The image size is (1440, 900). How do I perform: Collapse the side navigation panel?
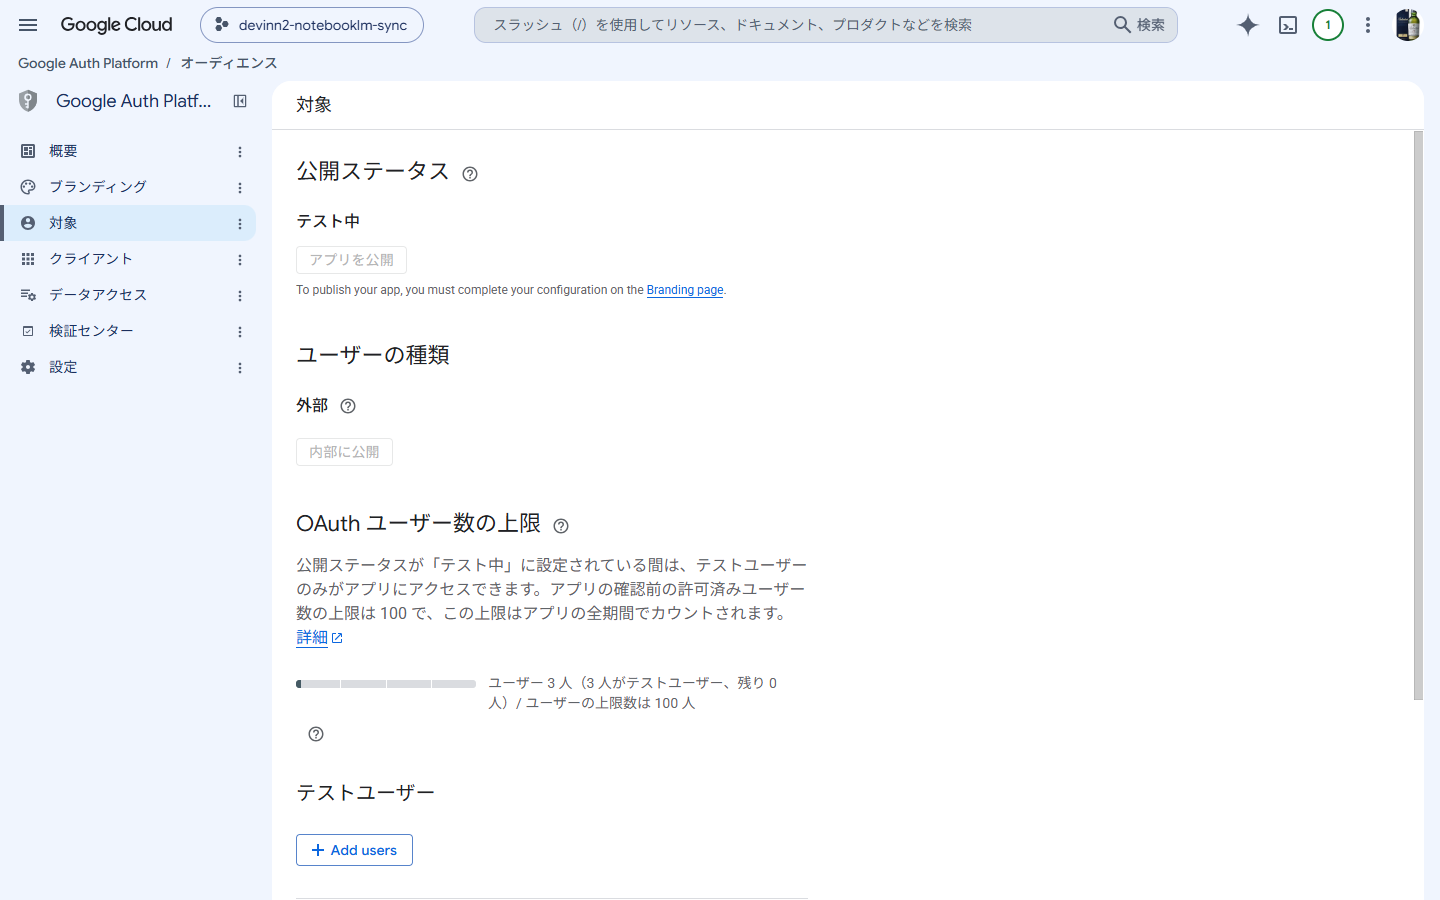[x=240, y=101]
